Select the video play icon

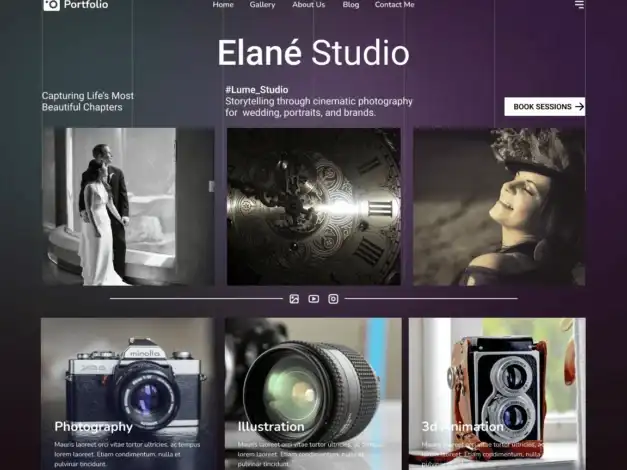(314, 299)
